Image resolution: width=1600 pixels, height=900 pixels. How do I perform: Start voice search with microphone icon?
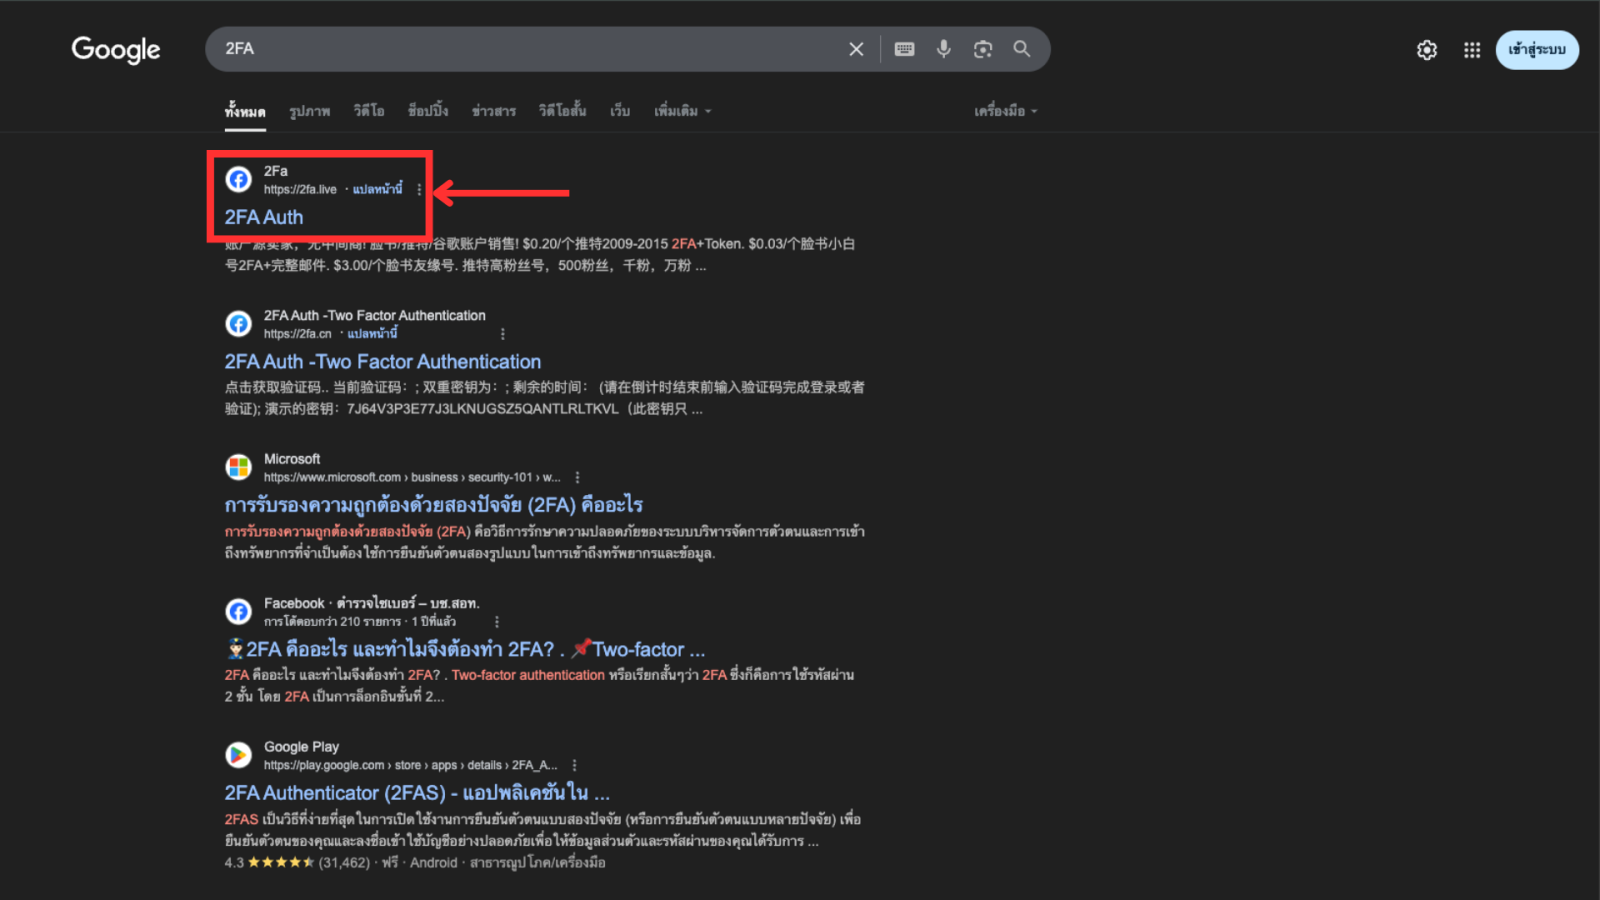click(943, 49)
